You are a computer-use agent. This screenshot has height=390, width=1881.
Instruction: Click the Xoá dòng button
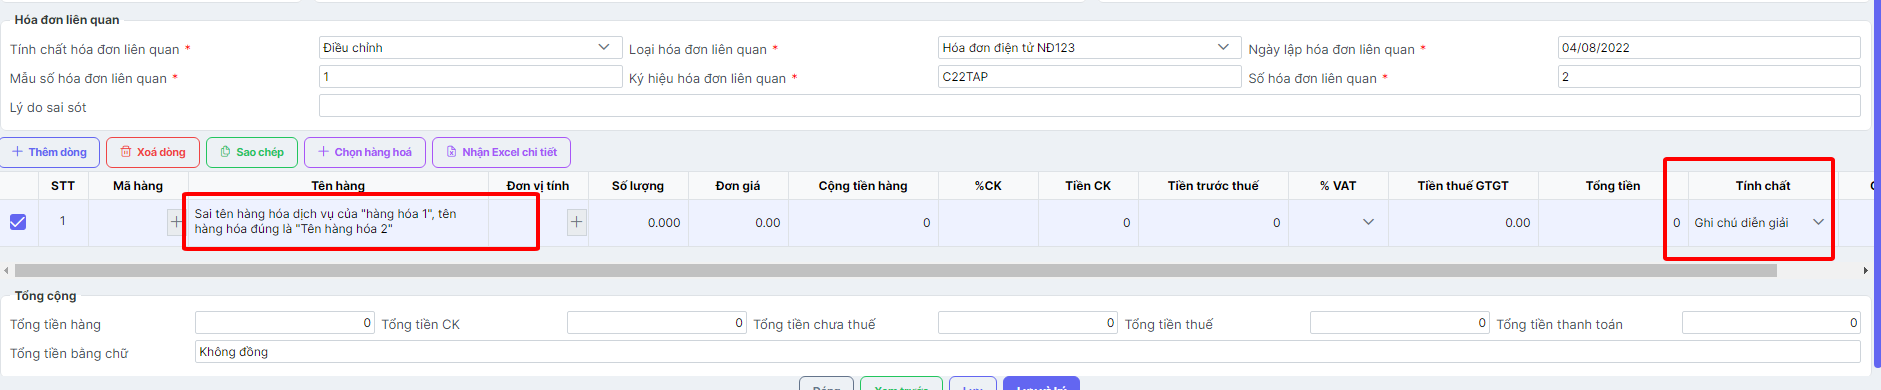[x=153, y=152]
